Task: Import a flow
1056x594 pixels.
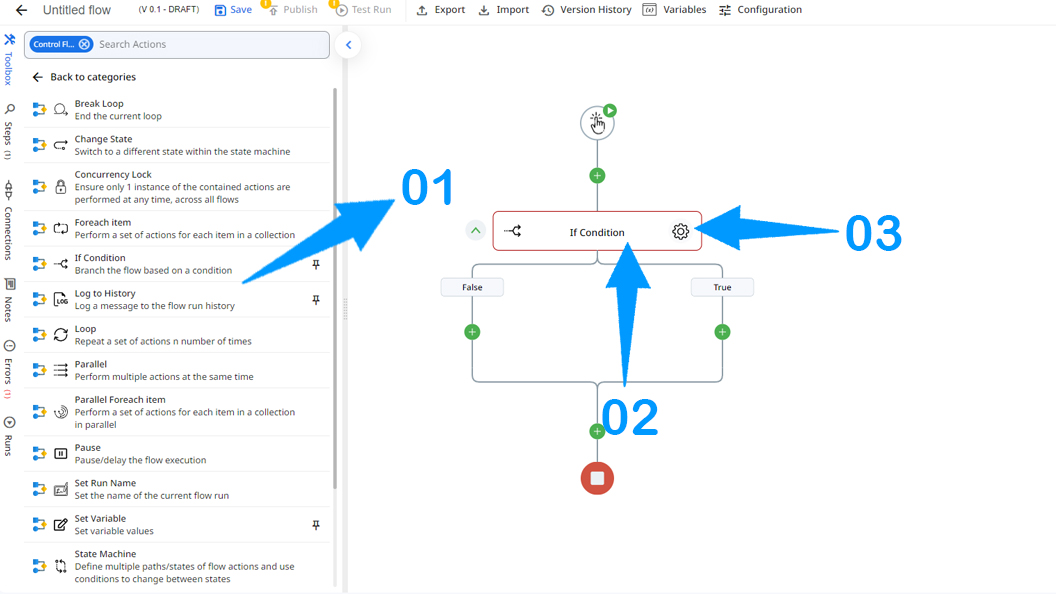Action: [504, 10]
